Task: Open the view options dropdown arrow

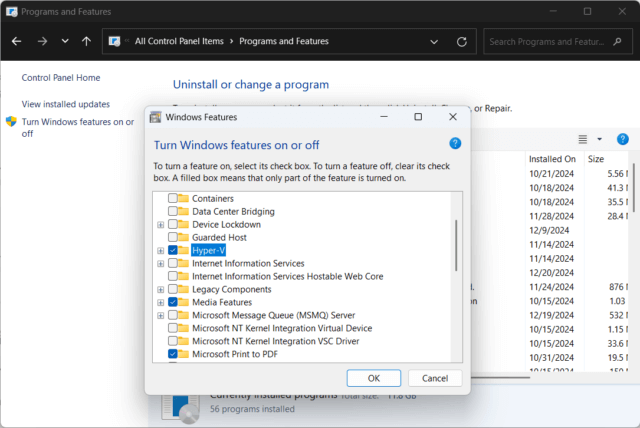Action: tap(599, 139)
